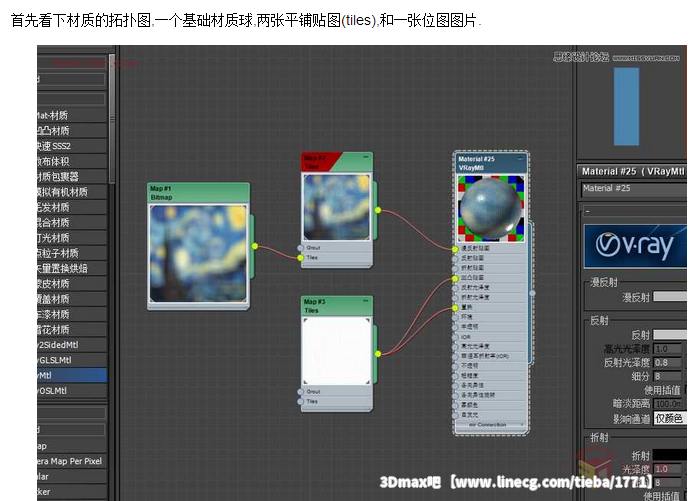This screenshot has width=692, height=501.
Task: Collapse the Map #3 Tiles node
Action: [366, 301]
